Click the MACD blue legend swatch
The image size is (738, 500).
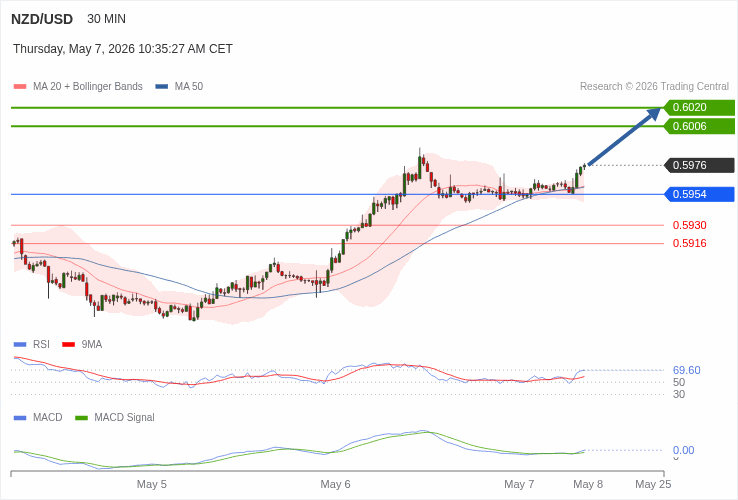[x=20, y=418]
